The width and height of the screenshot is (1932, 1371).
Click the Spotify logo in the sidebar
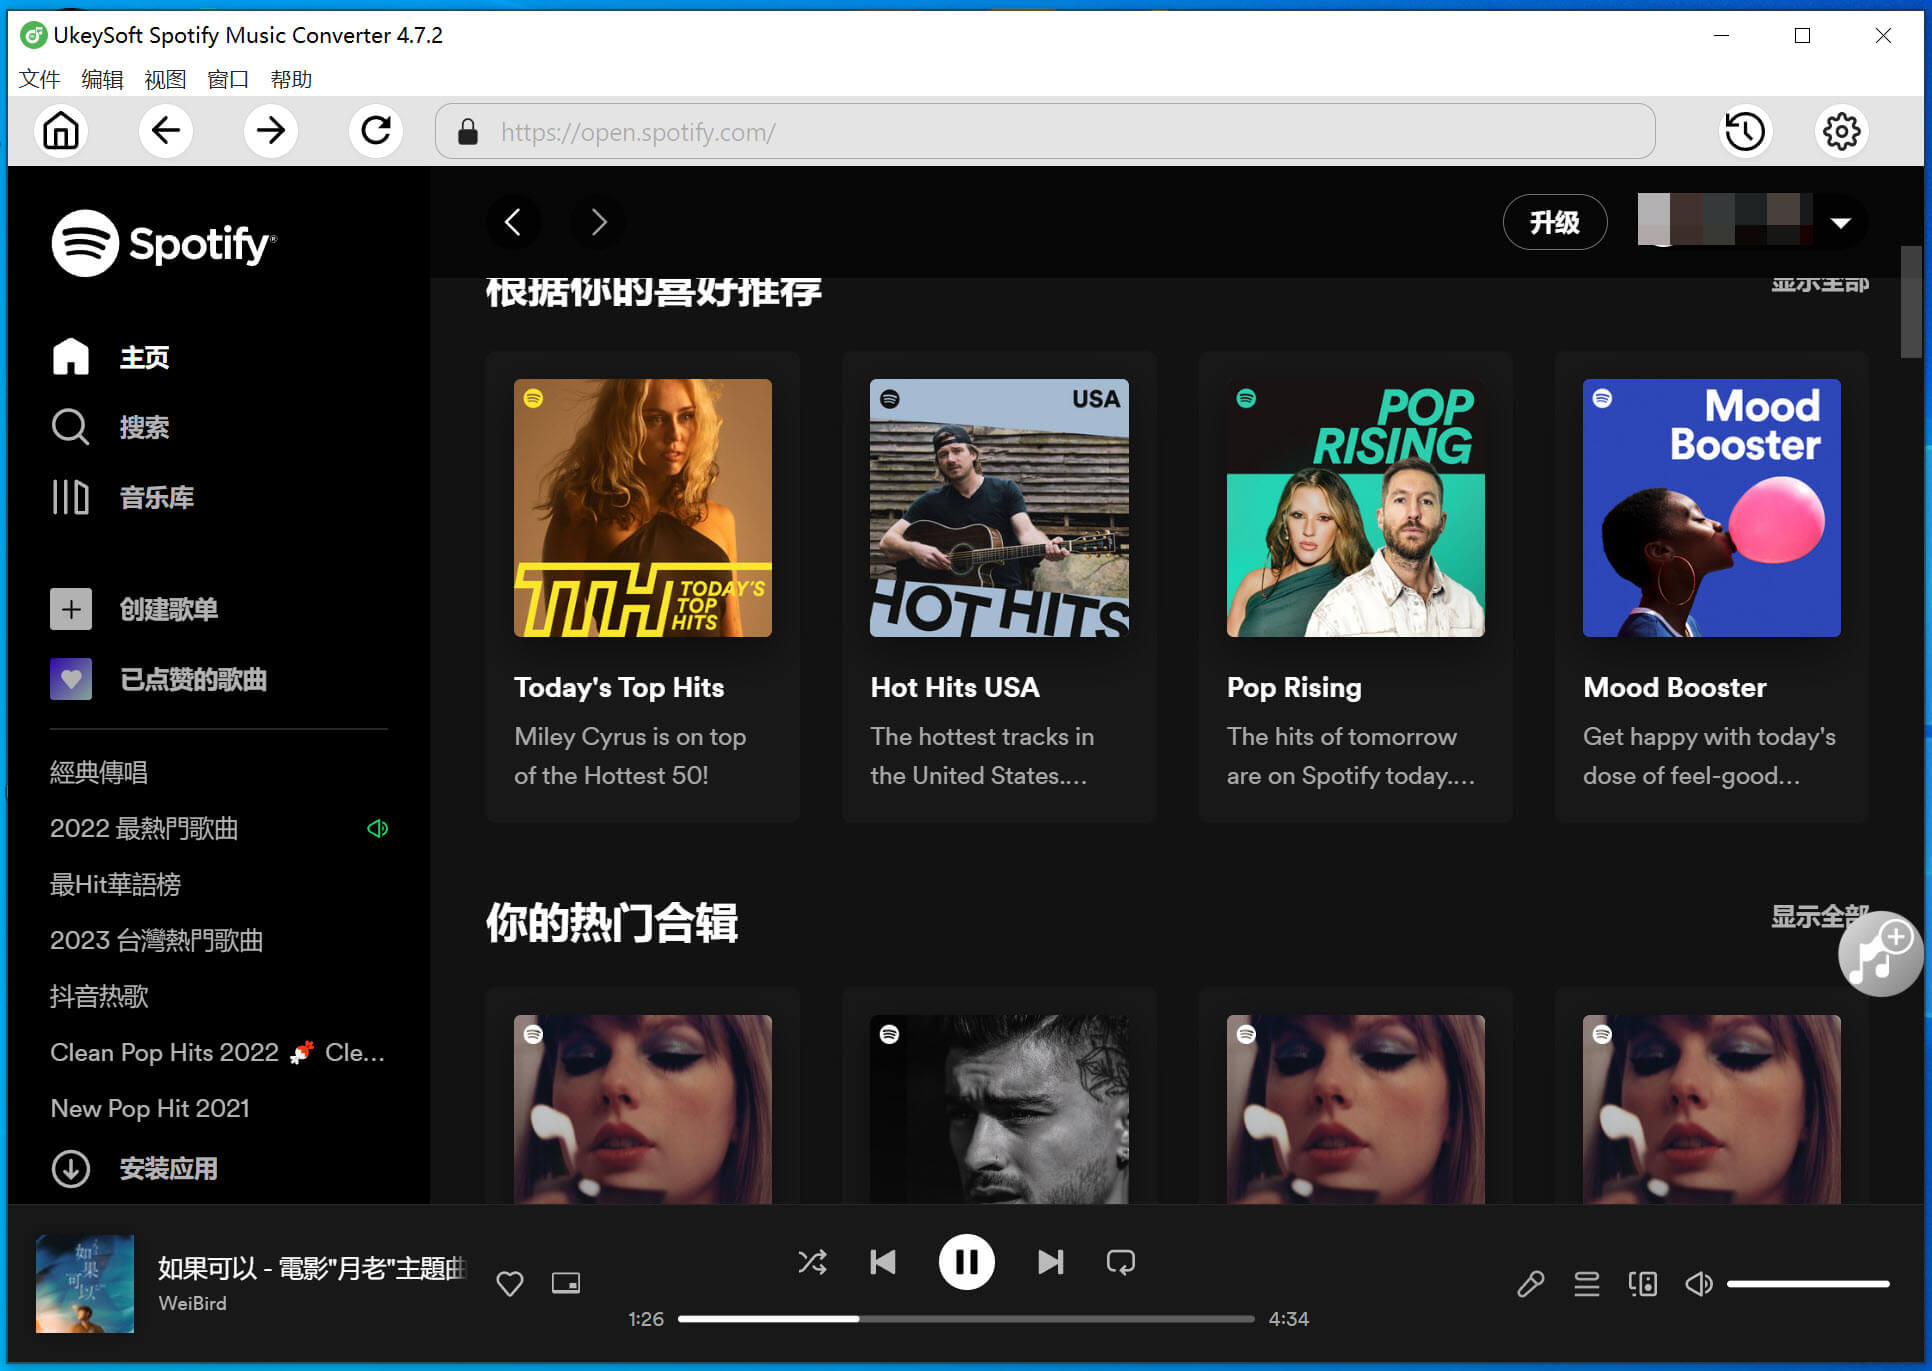point(164,243)
